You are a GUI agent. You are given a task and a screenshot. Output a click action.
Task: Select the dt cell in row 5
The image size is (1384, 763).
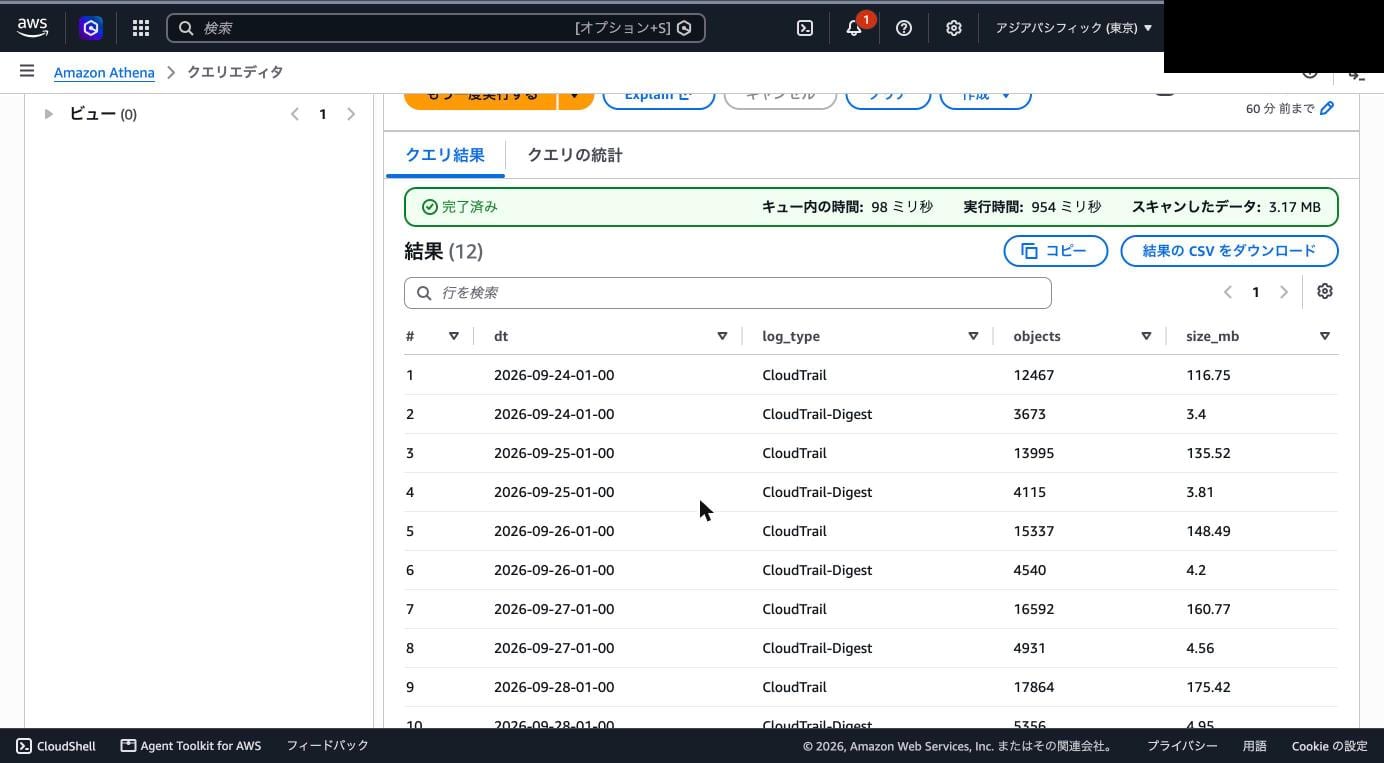pyautogui.click(x=554, y=531)
